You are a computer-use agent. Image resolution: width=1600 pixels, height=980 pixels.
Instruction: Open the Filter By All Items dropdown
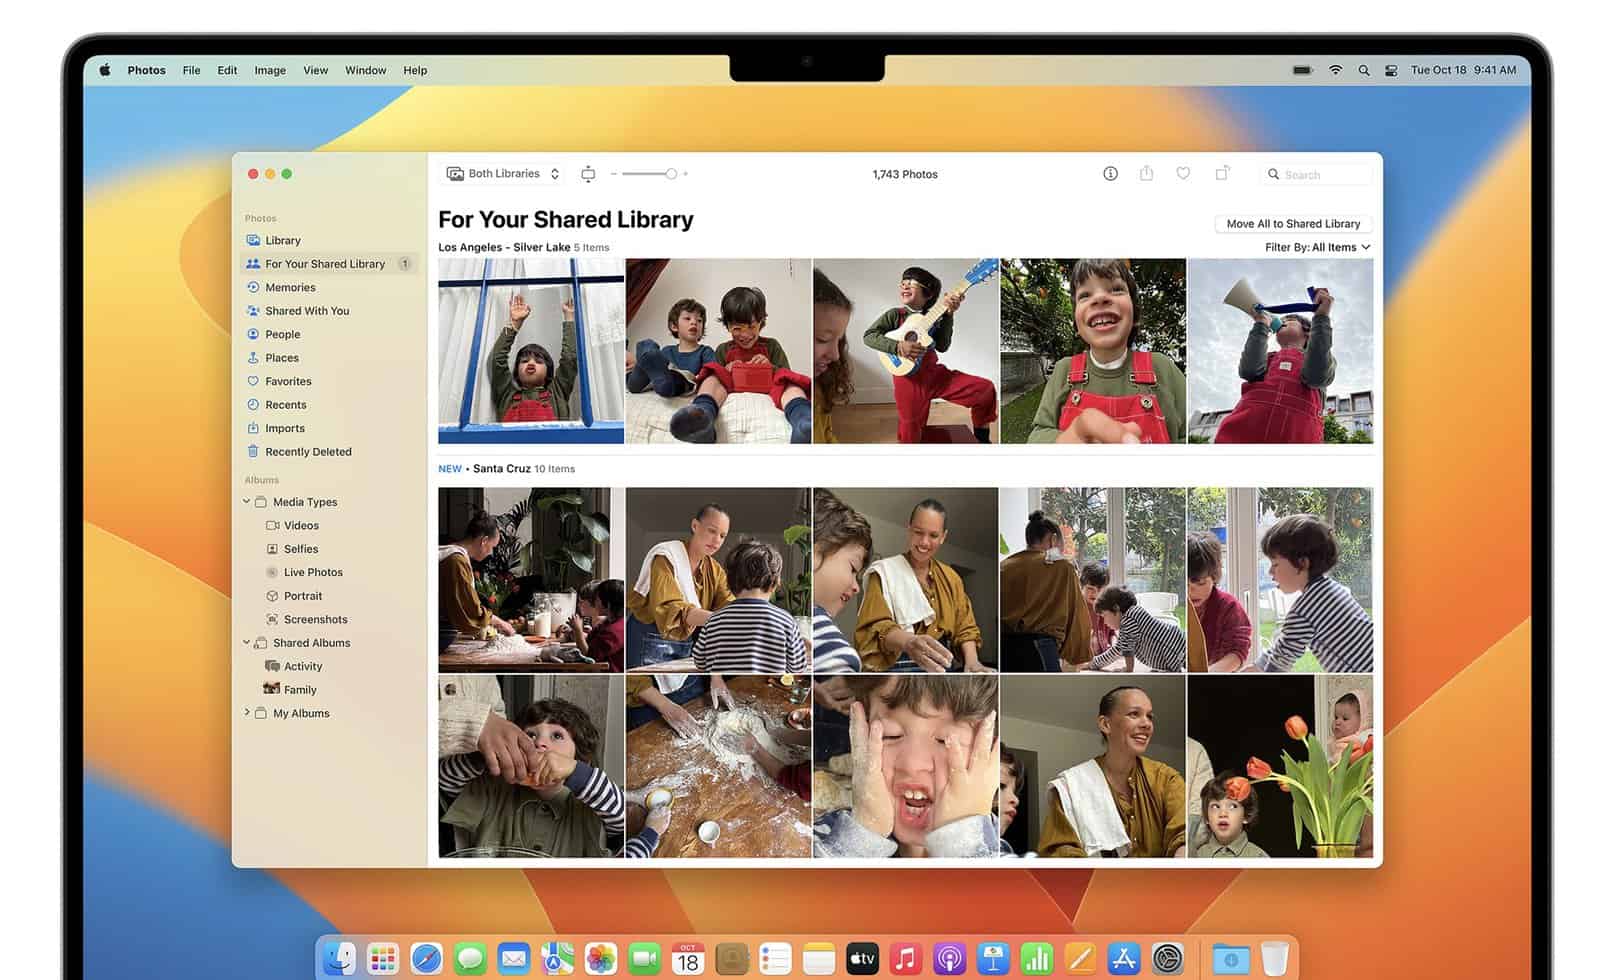[1317, 247]
